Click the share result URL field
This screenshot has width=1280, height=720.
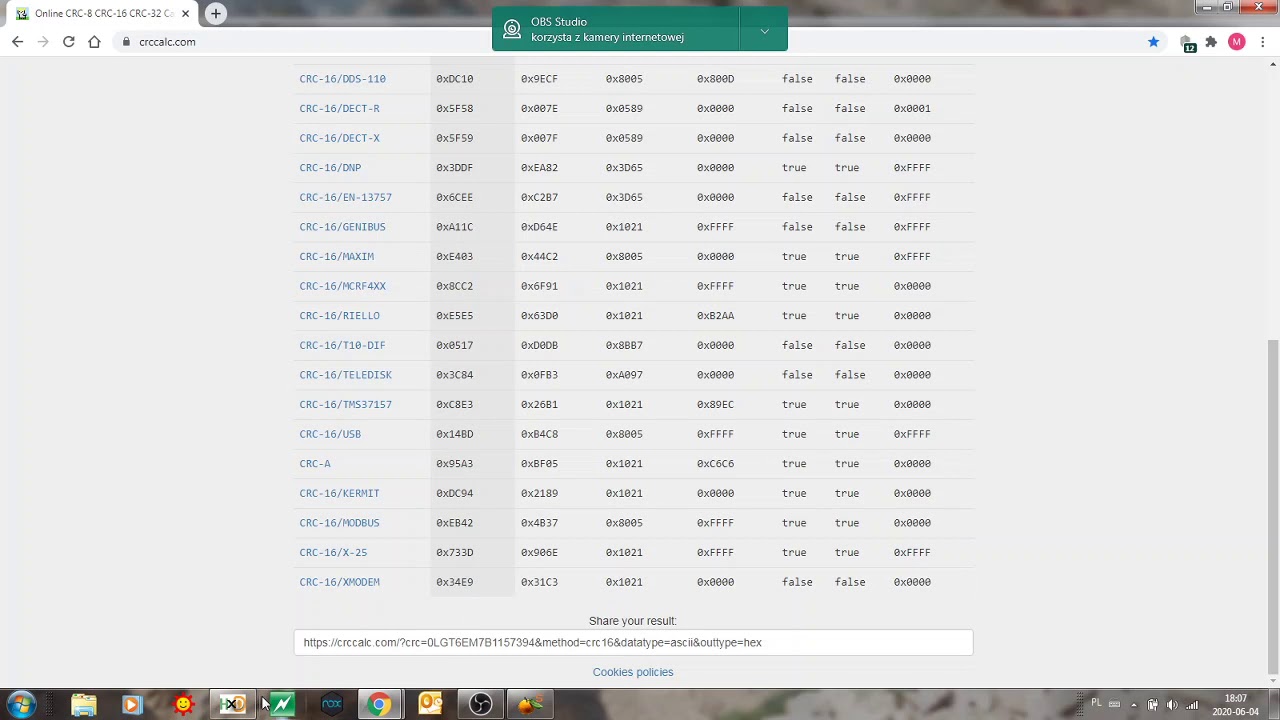coord(633,643)
